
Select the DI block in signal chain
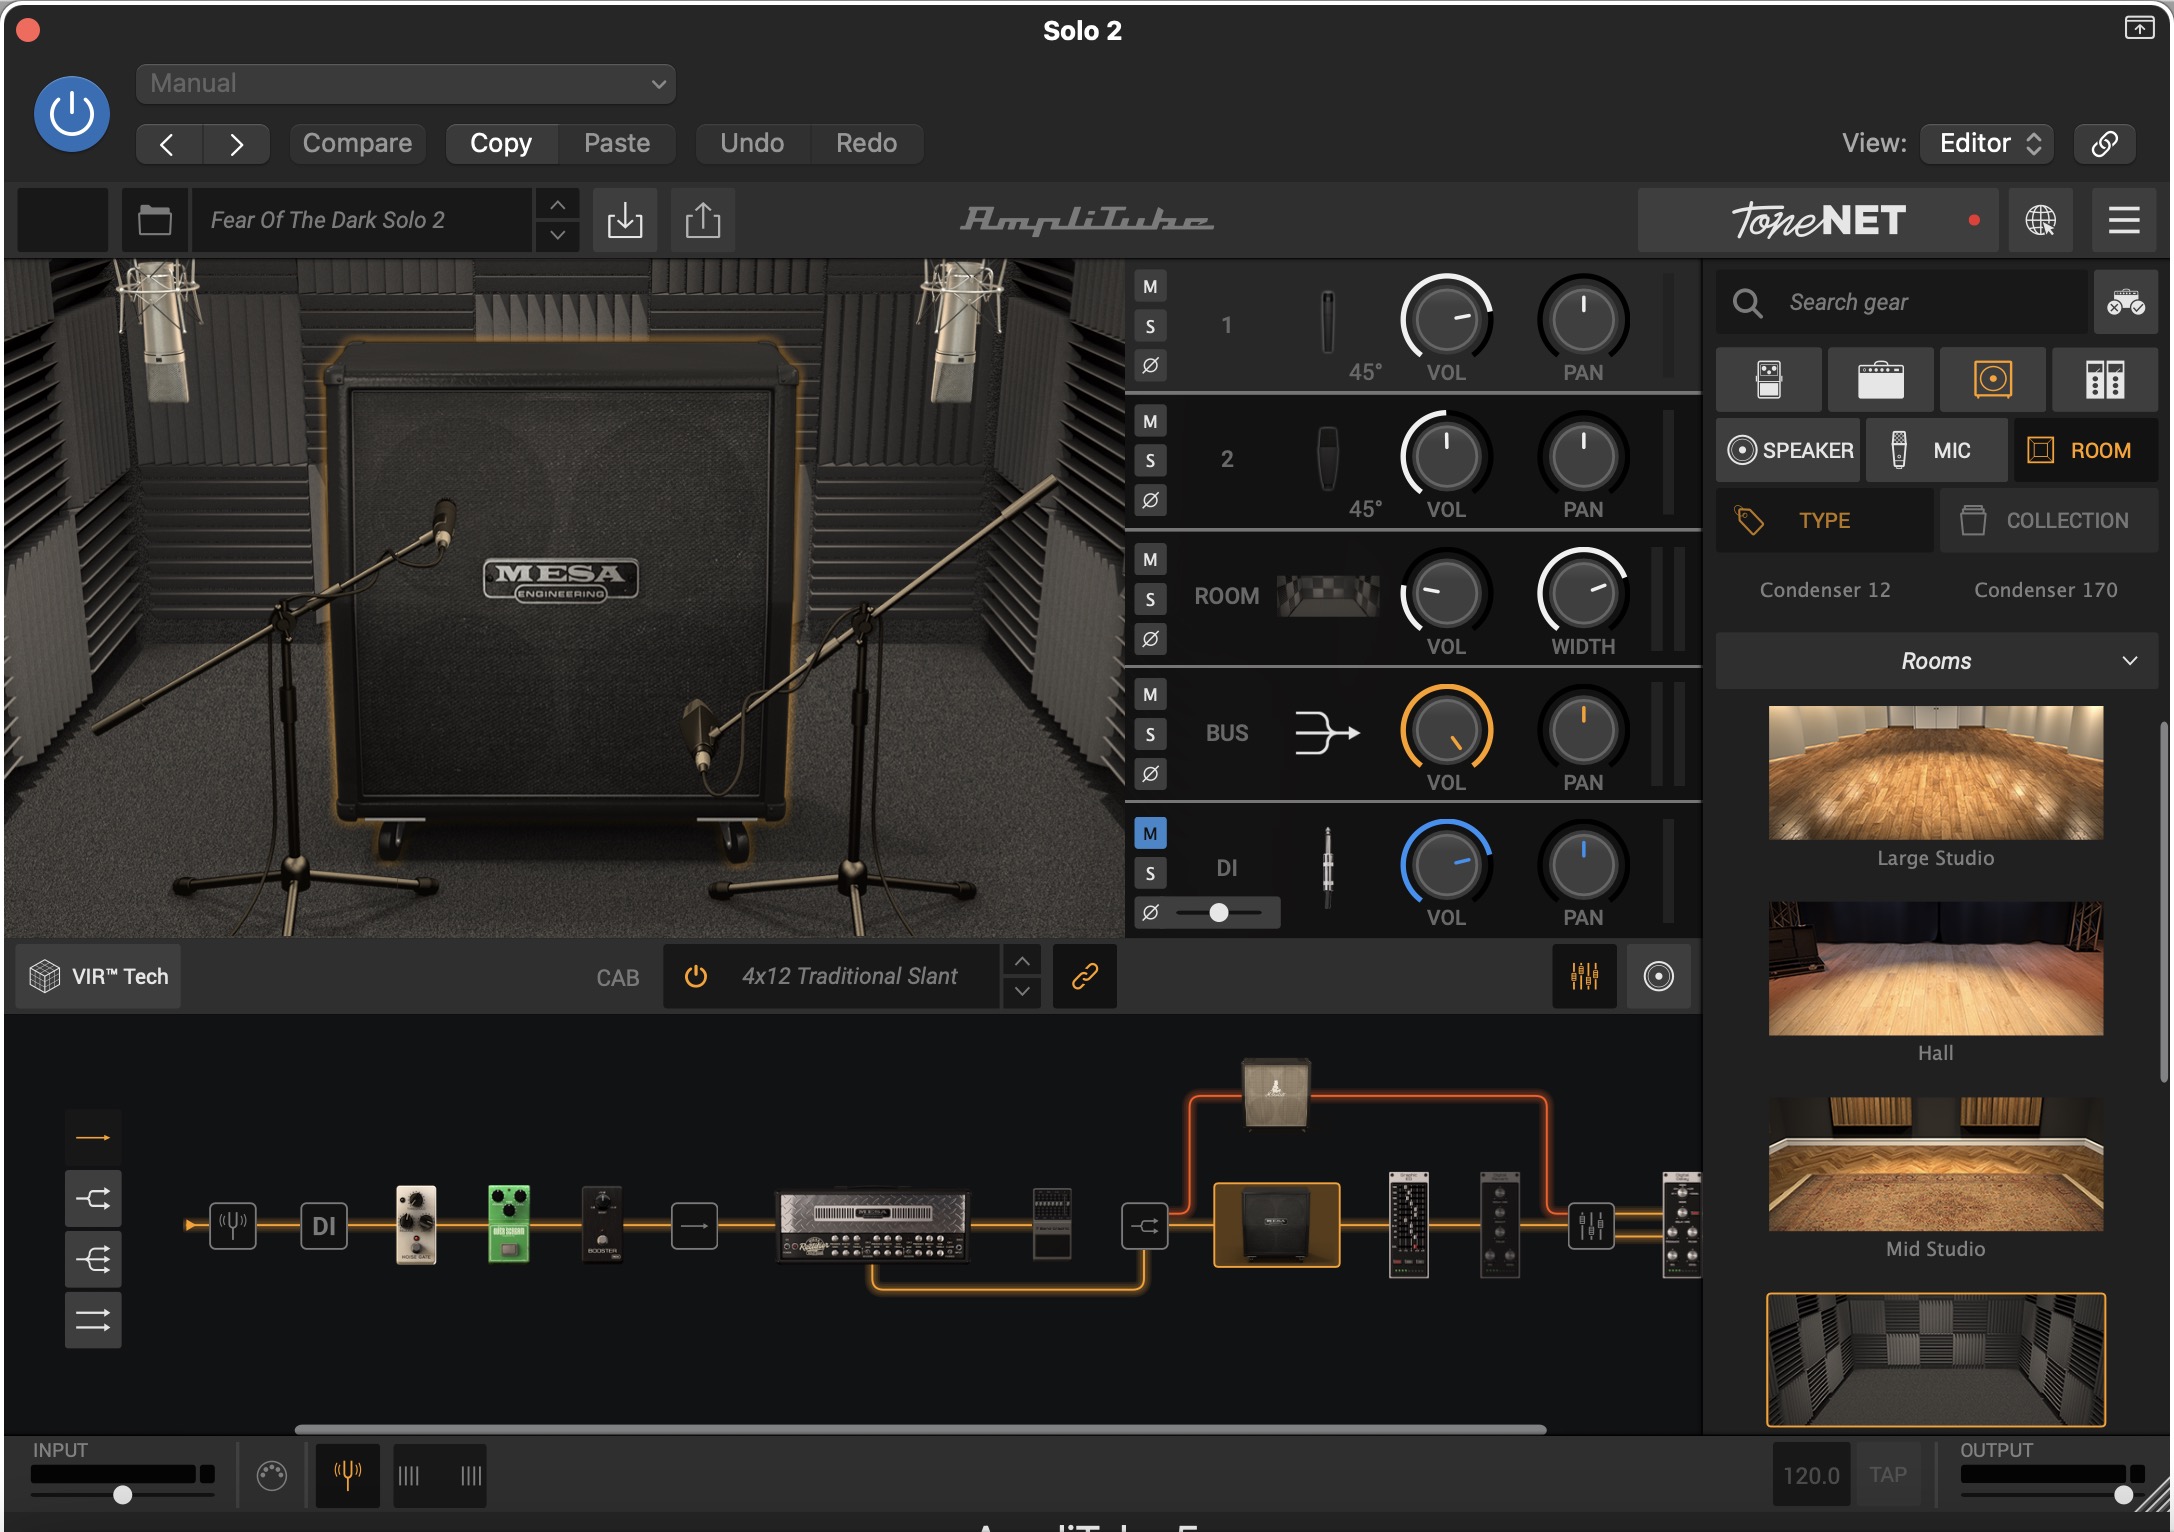324,1226
